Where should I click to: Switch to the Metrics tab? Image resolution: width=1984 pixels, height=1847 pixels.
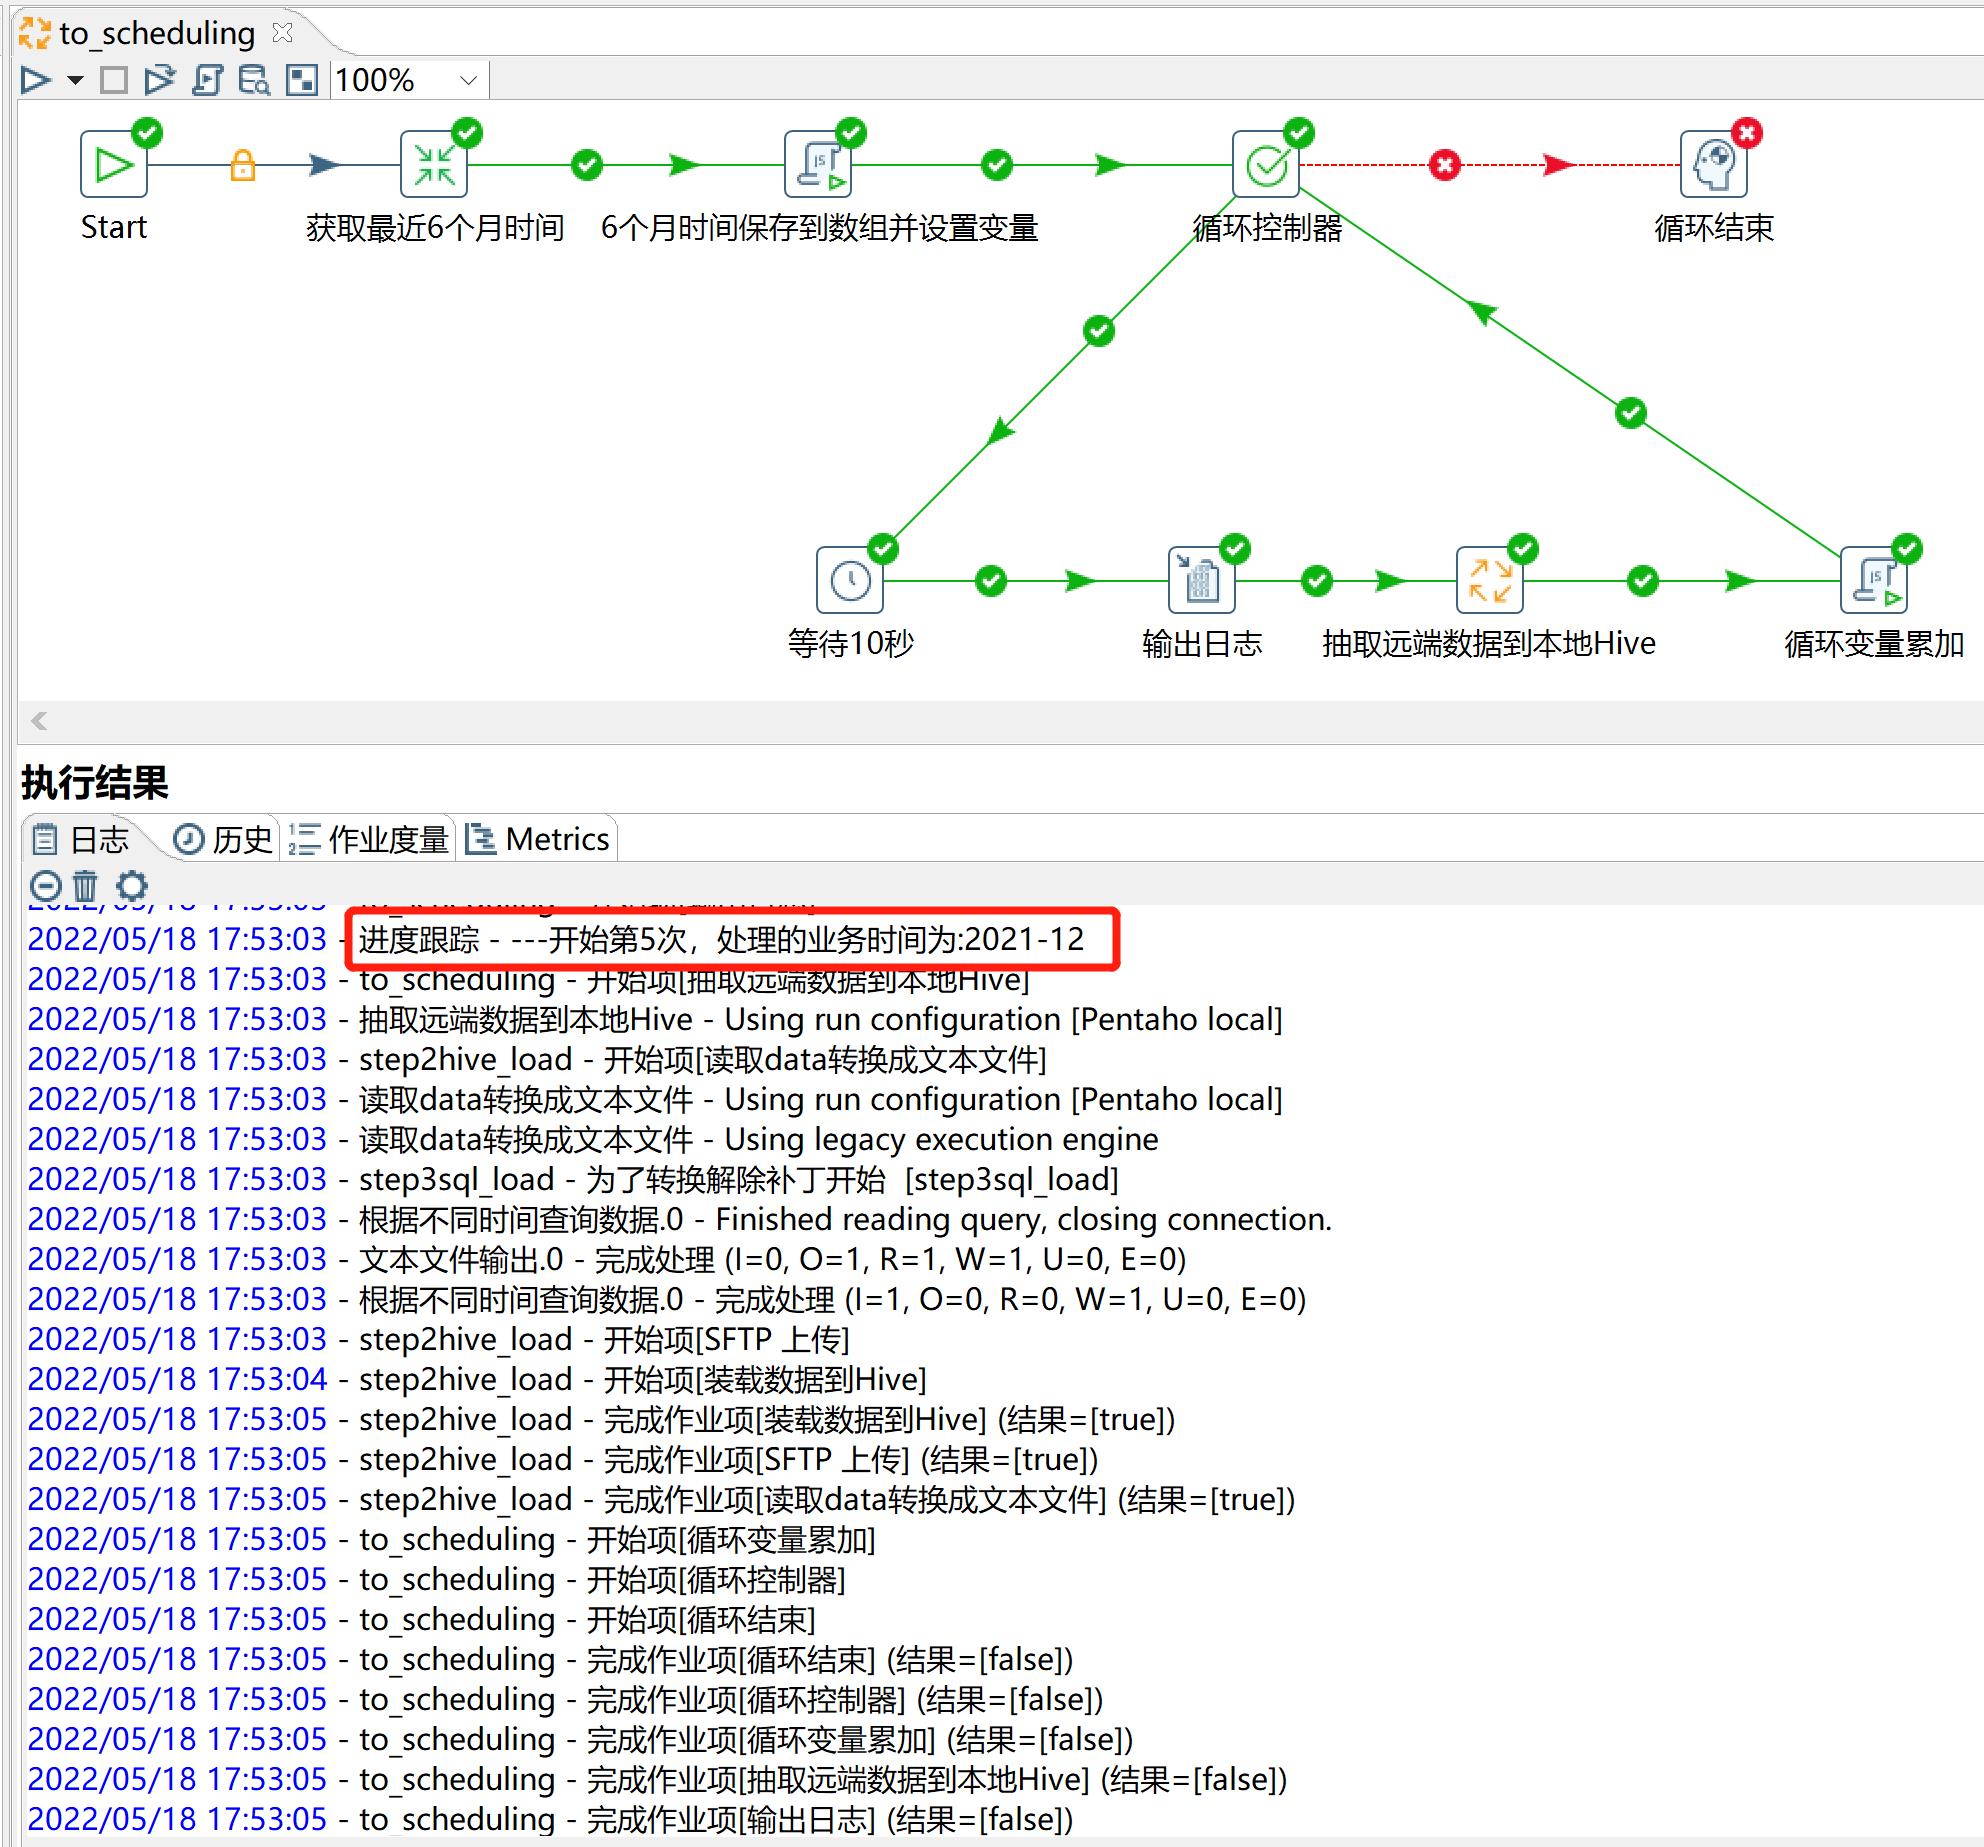538,839
